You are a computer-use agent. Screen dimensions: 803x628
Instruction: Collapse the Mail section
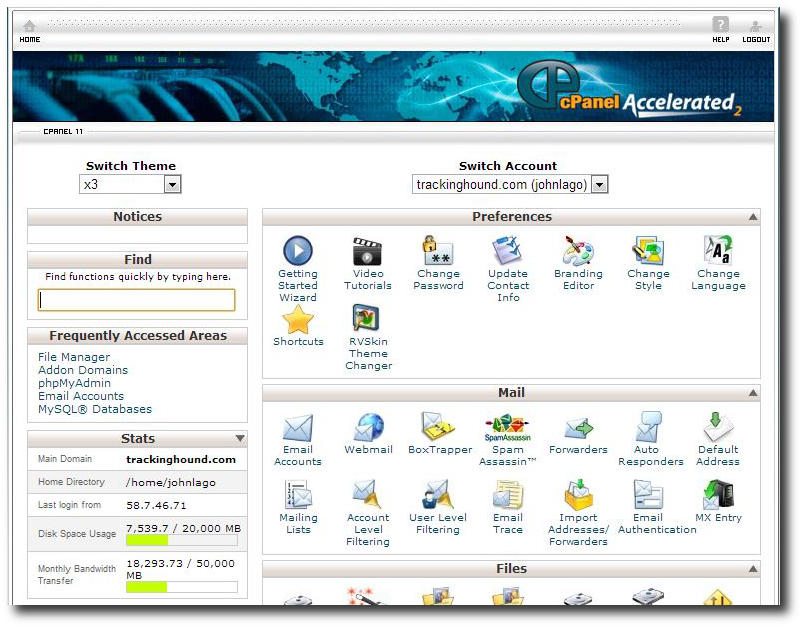[x=753, y=393]
